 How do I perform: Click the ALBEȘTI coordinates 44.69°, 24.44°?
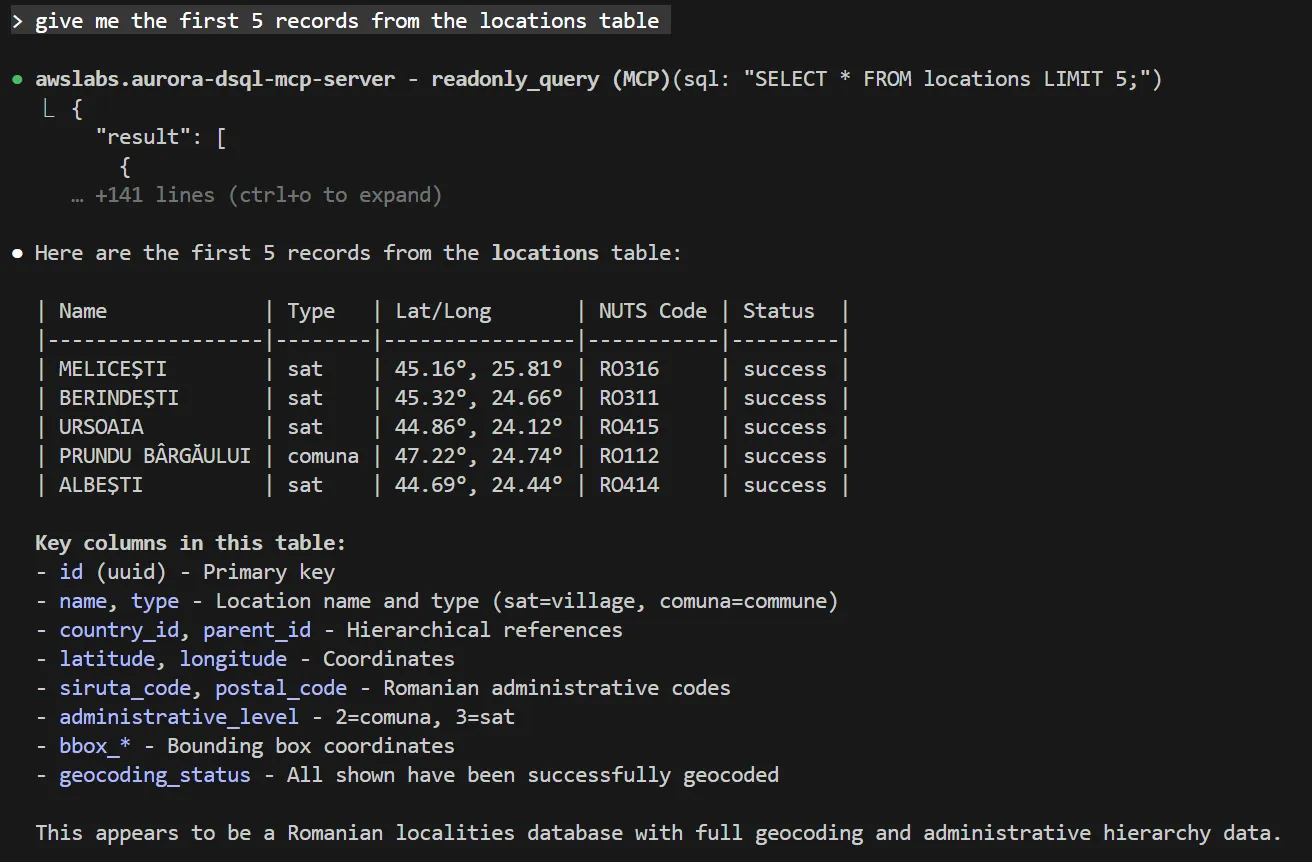pyautogui.click(x=478, y=485)
